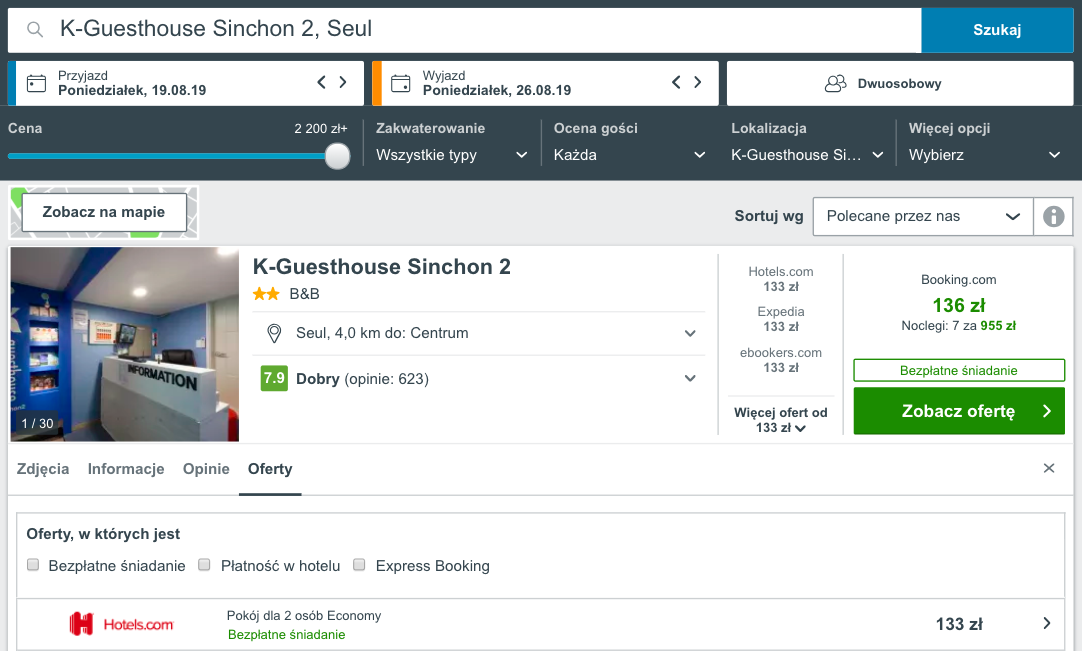Image resolution: width=1082 pixels, height=651 pixels.
Task: Click the Zobacz na mapie button
Action: click(x=104, y=212)
